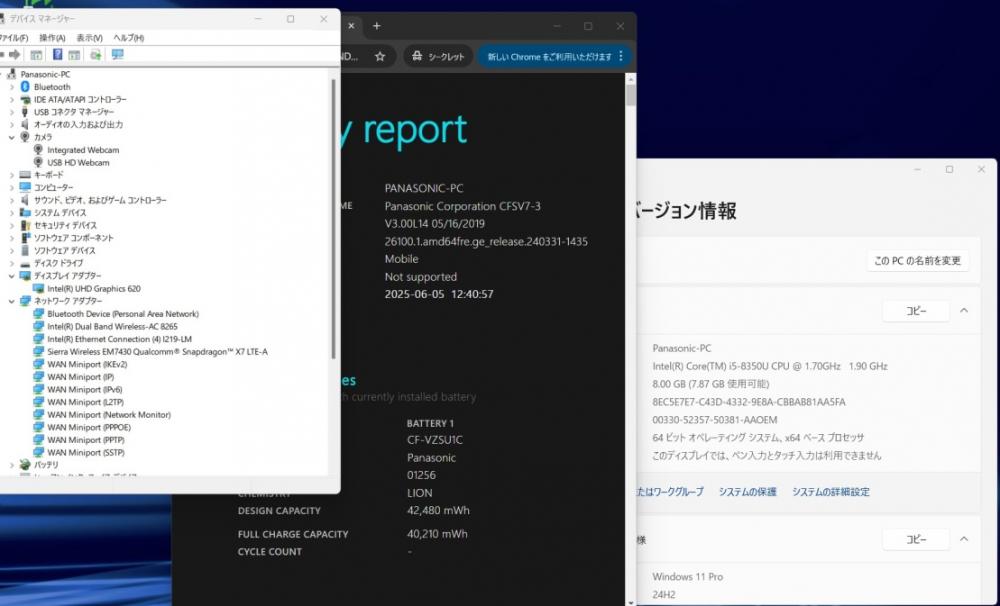Collapse the ネットワーク アダプター category

11,301
